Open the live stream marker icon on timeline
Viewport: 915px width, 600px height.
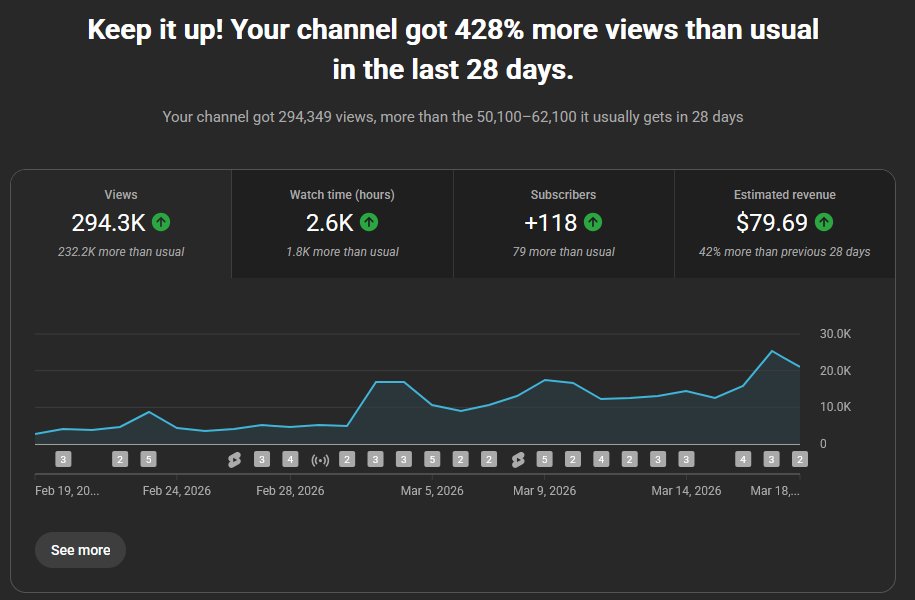coord(320,460)
